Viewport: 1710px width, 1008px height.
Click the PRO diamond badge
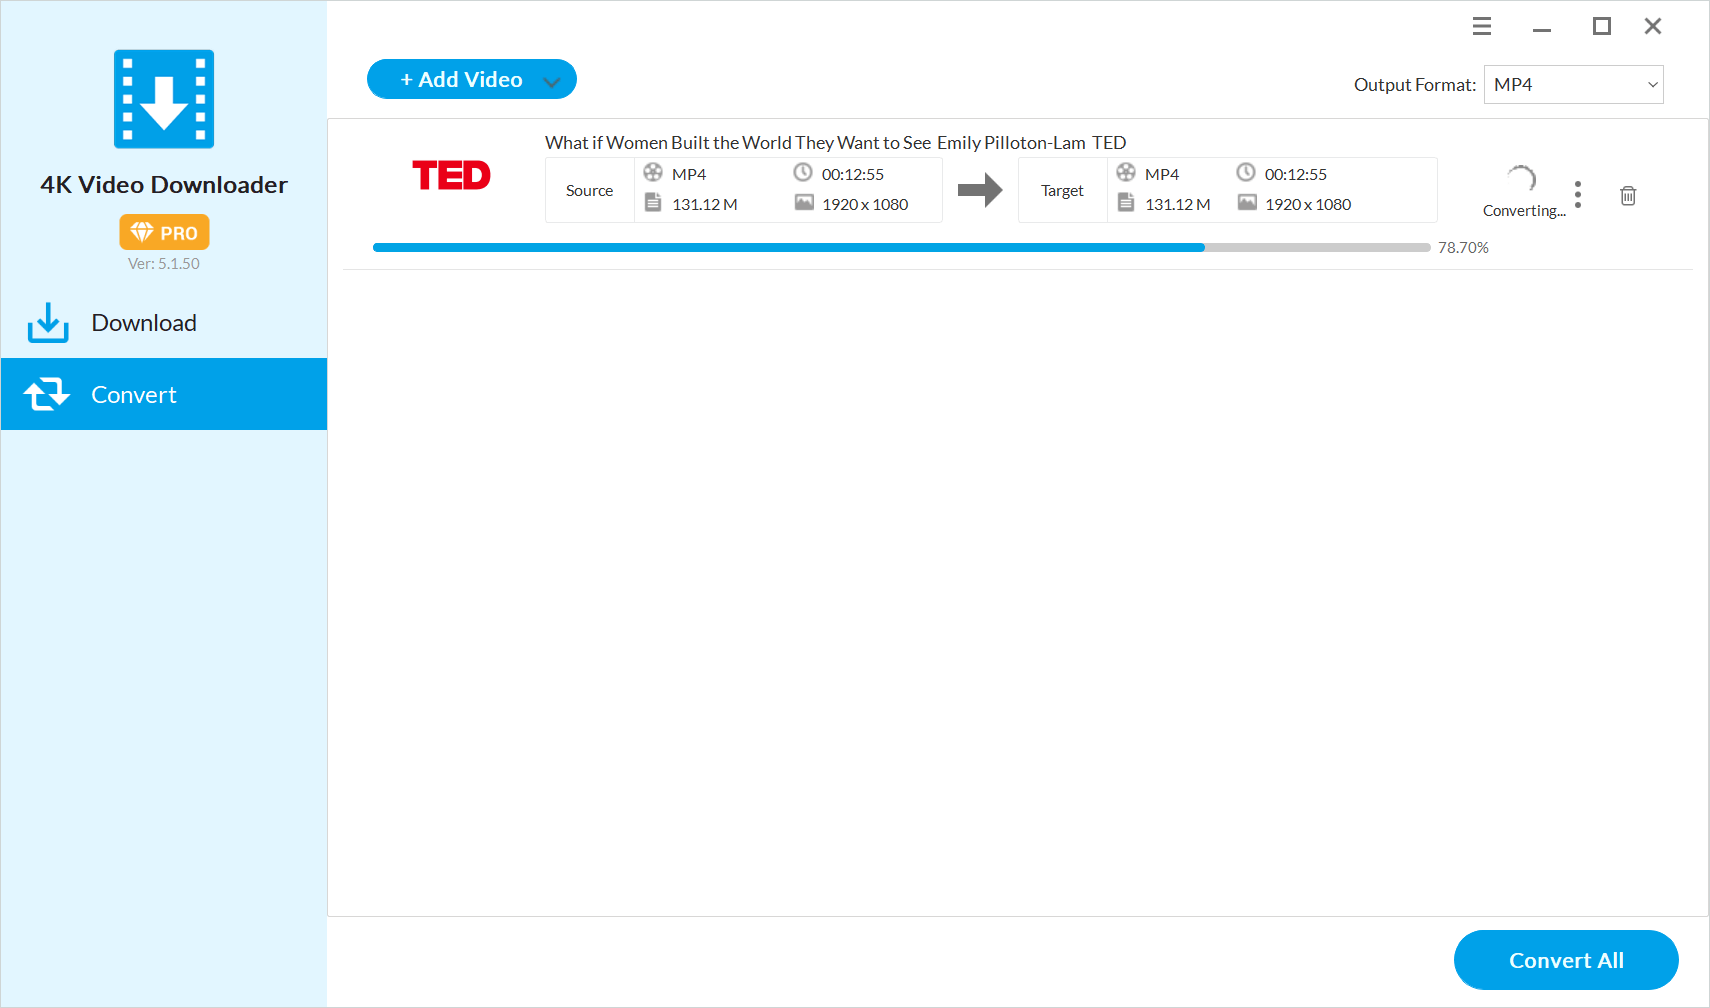click(164, 232)
